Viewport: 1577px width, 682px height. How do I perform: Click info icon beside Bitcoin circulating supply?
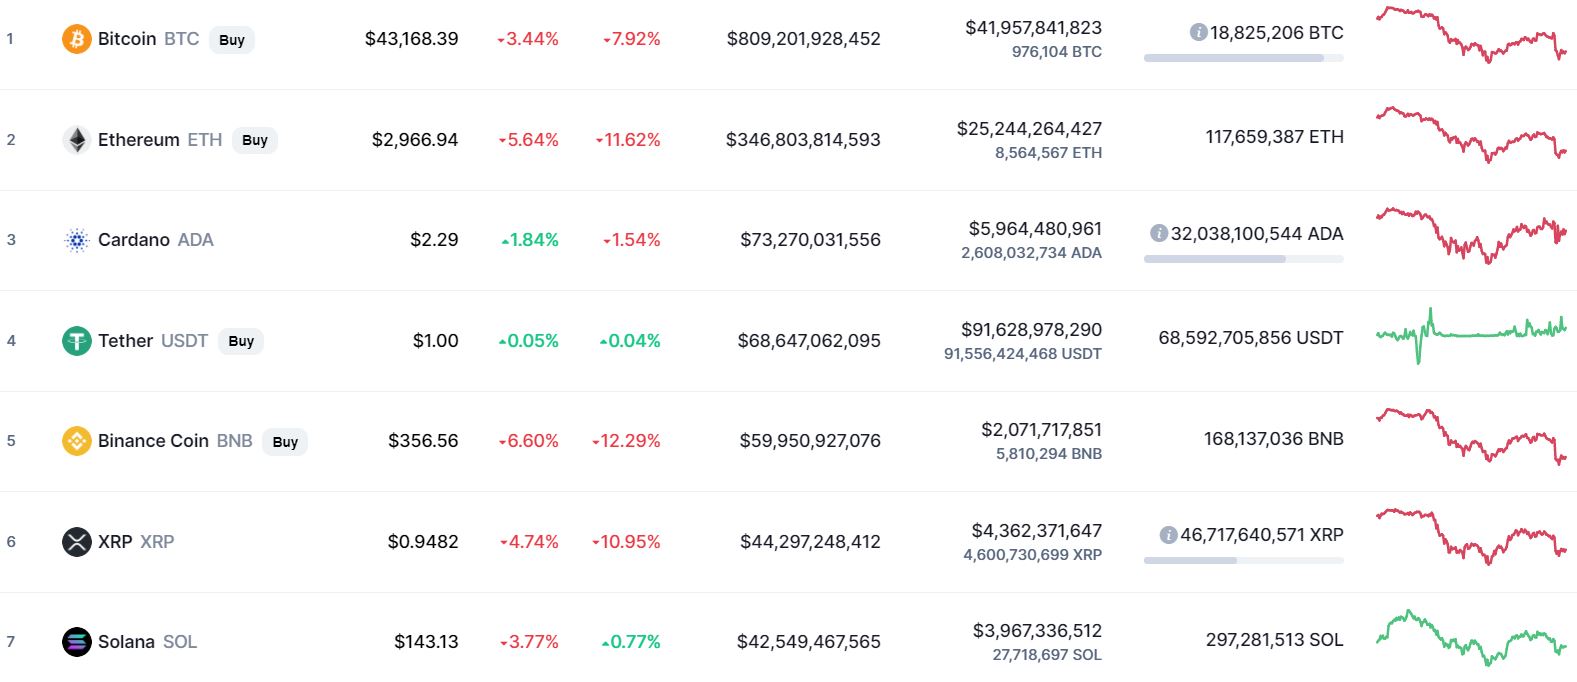[1198, 33]
